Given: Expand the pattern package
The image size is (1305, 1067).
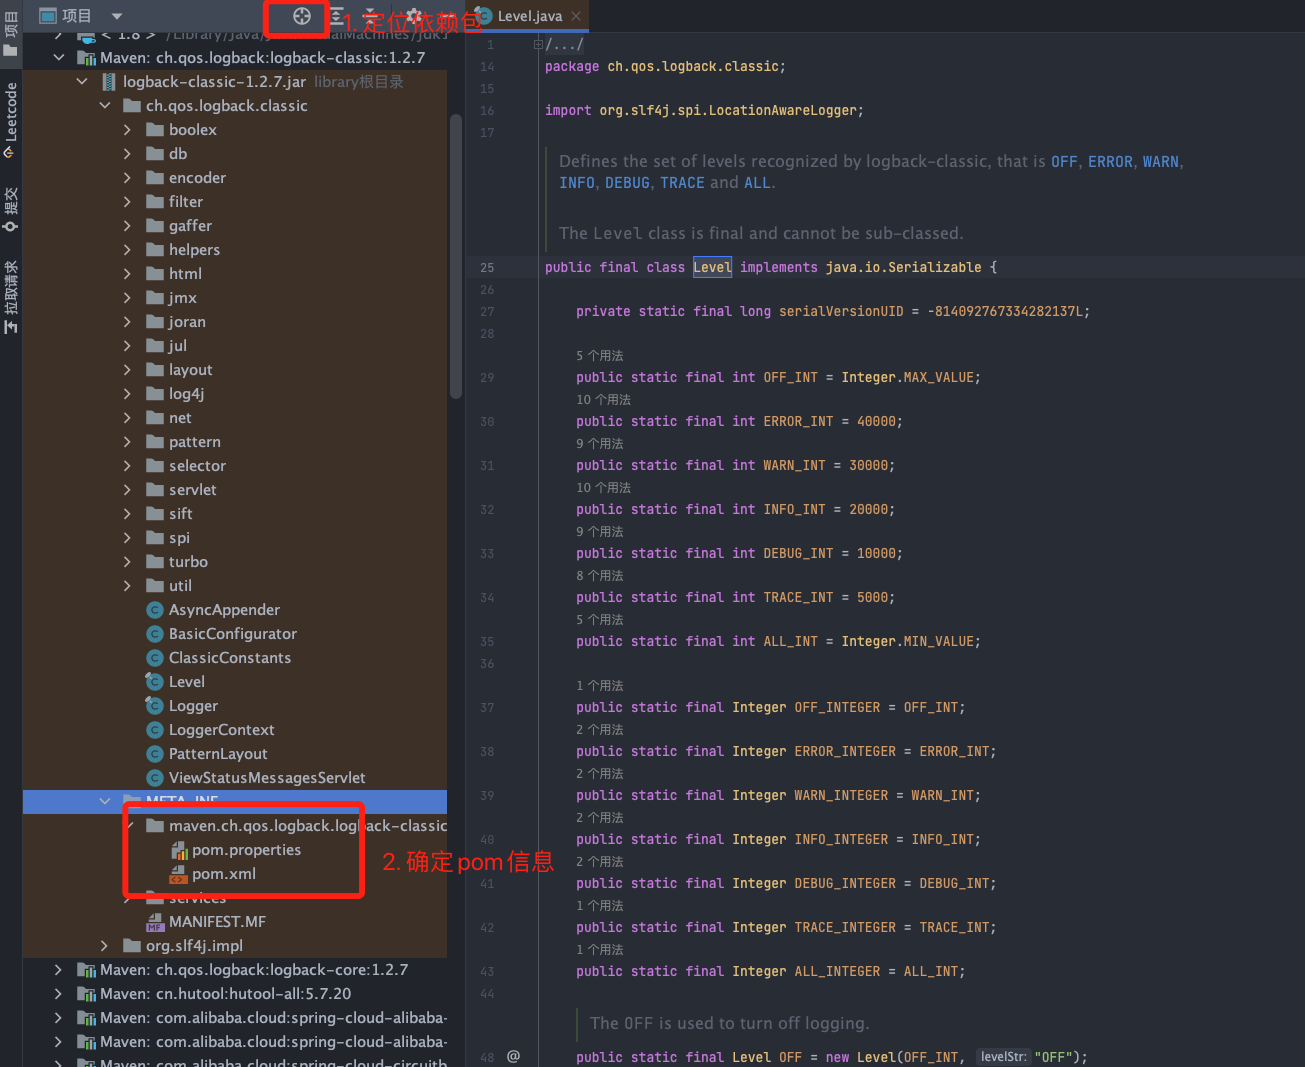Looking at the screenshot, I should pyautogui.click(x=127, y=442).
